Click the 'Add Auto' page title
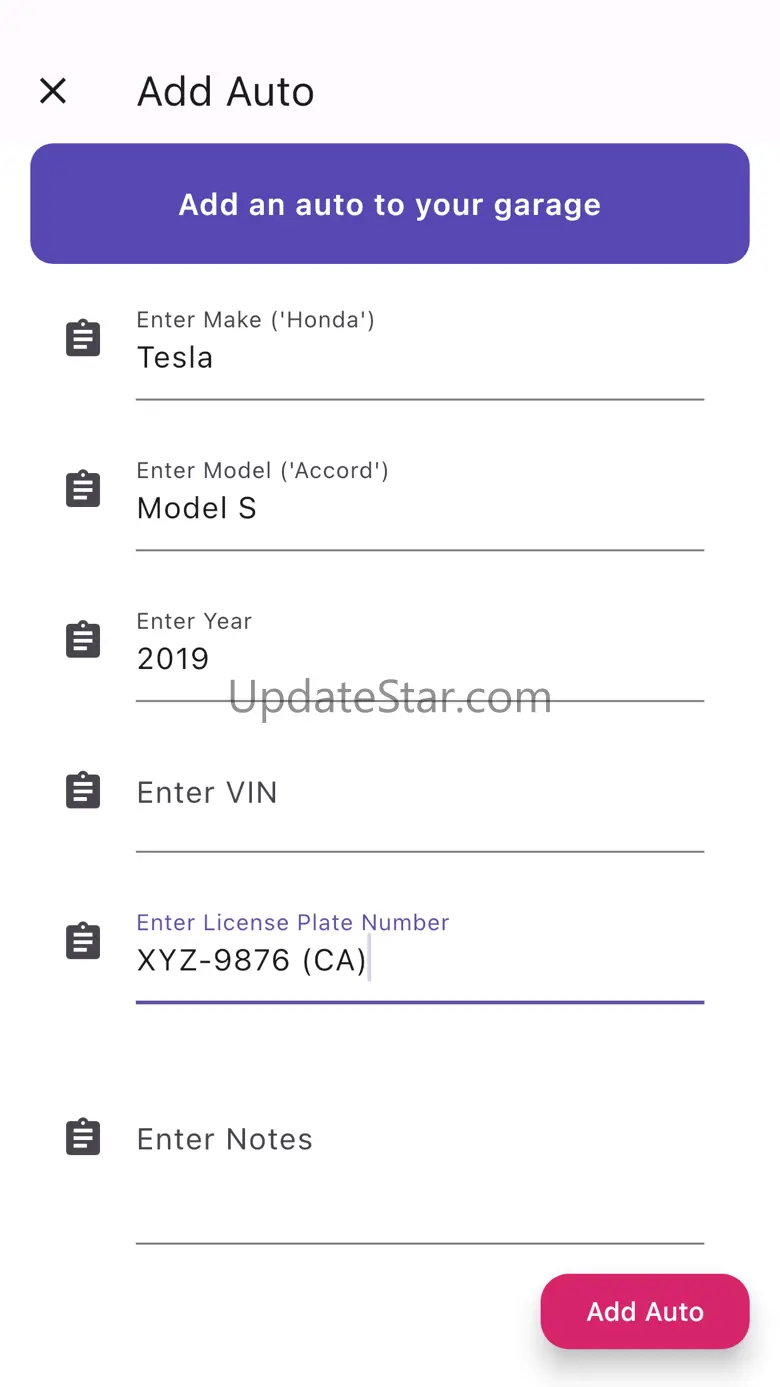Image resolution: width=780 pixels, height=1387 pixels. click(226, 92)
